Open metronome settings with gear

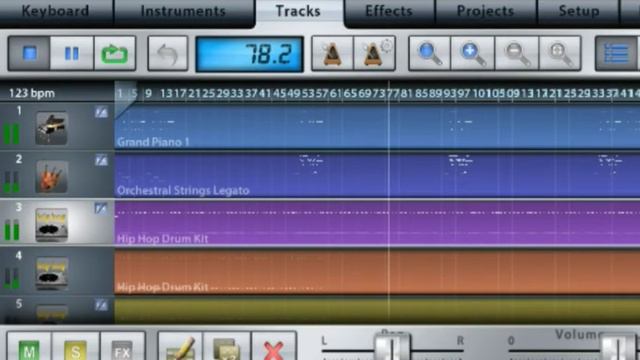374,53
